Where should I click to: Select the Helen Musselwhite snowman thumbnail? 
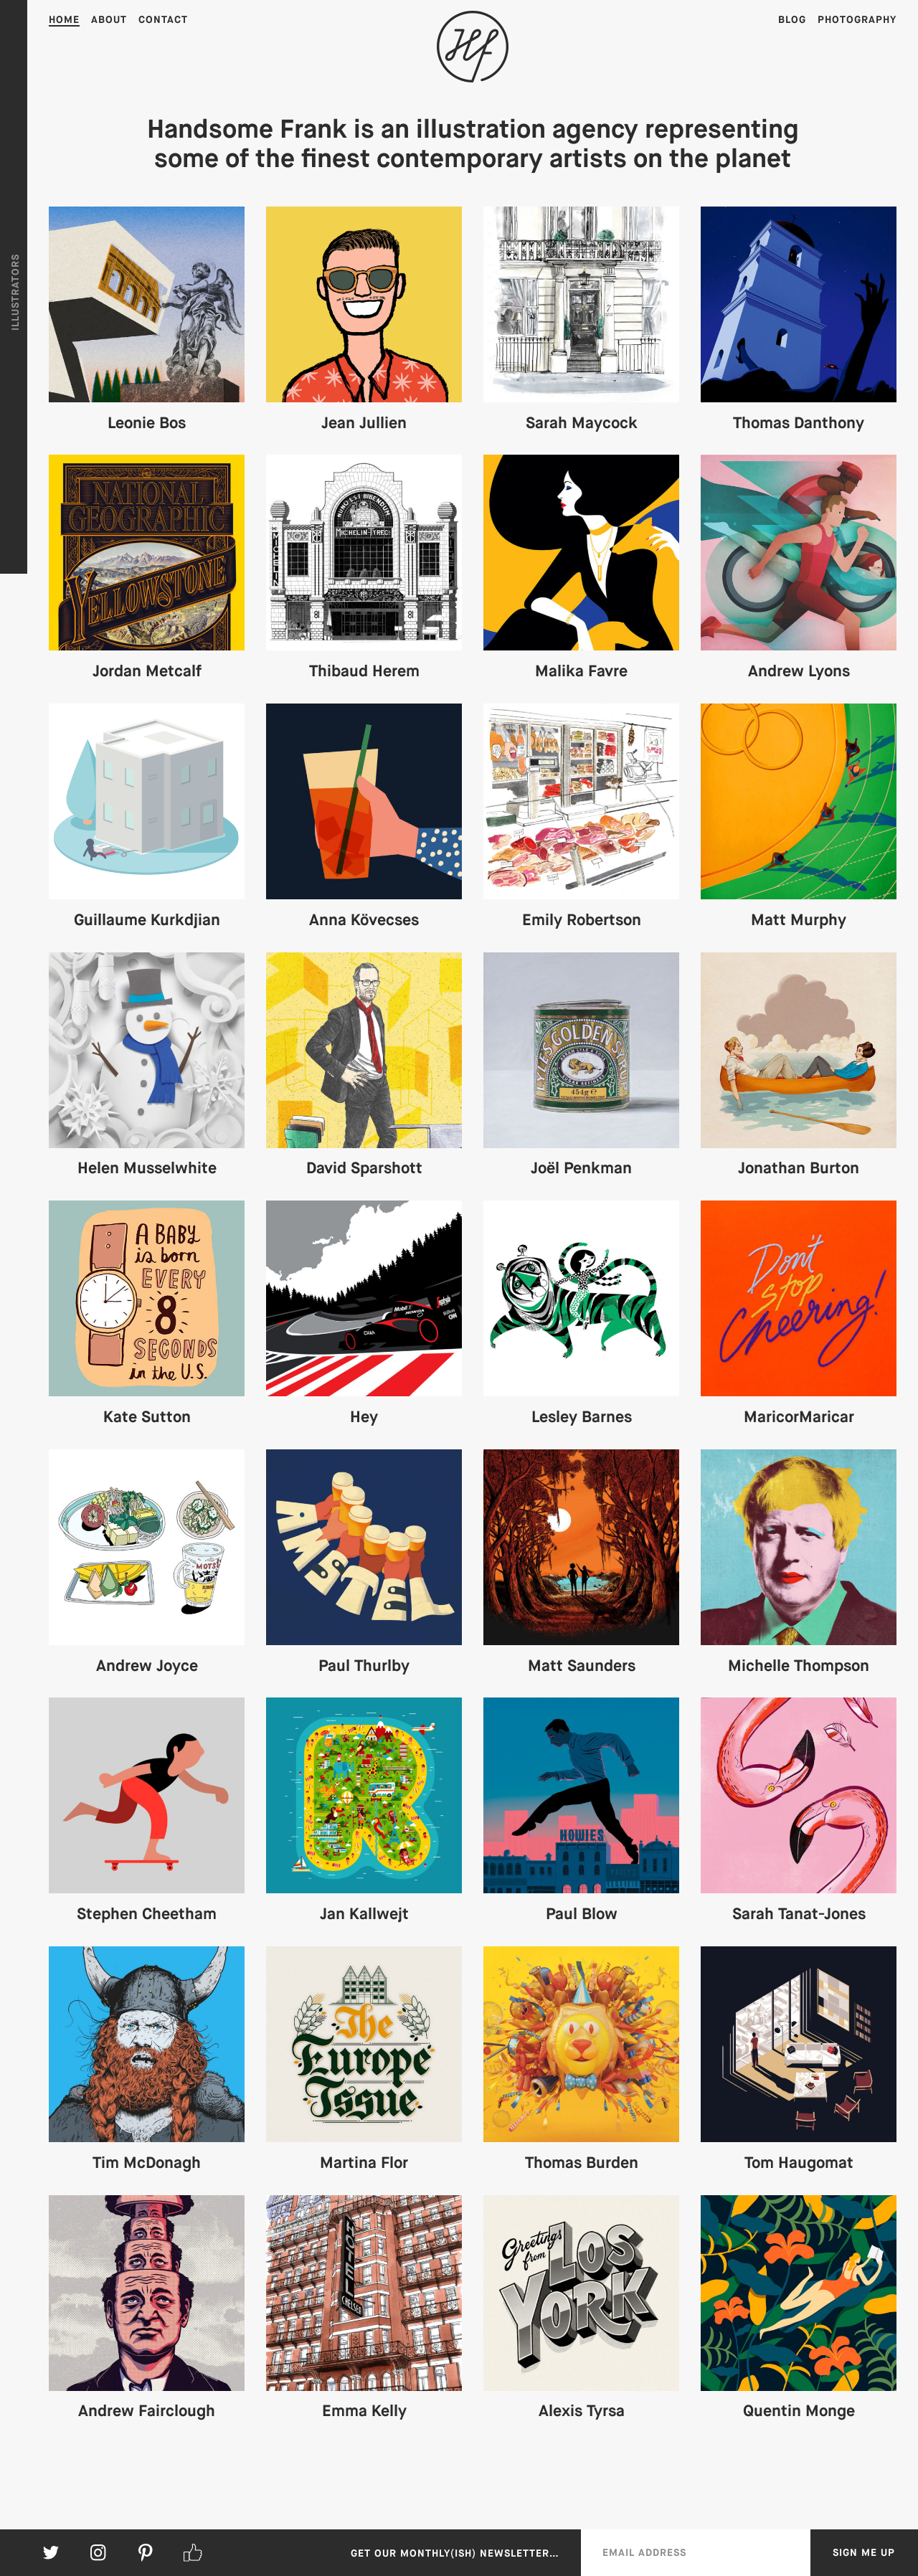coord(147,1049)
